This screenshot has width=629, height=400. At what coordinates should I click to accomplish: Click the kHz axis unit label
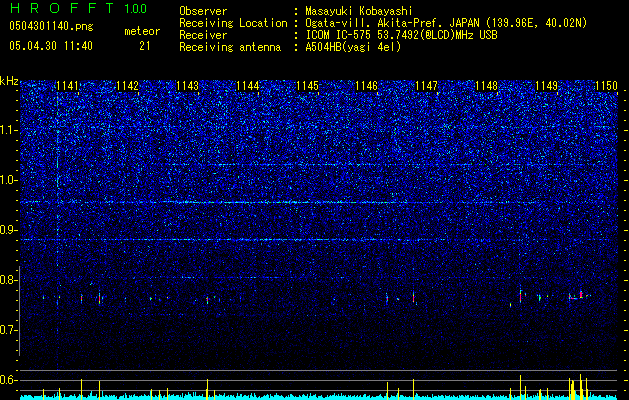coord(9,81)
